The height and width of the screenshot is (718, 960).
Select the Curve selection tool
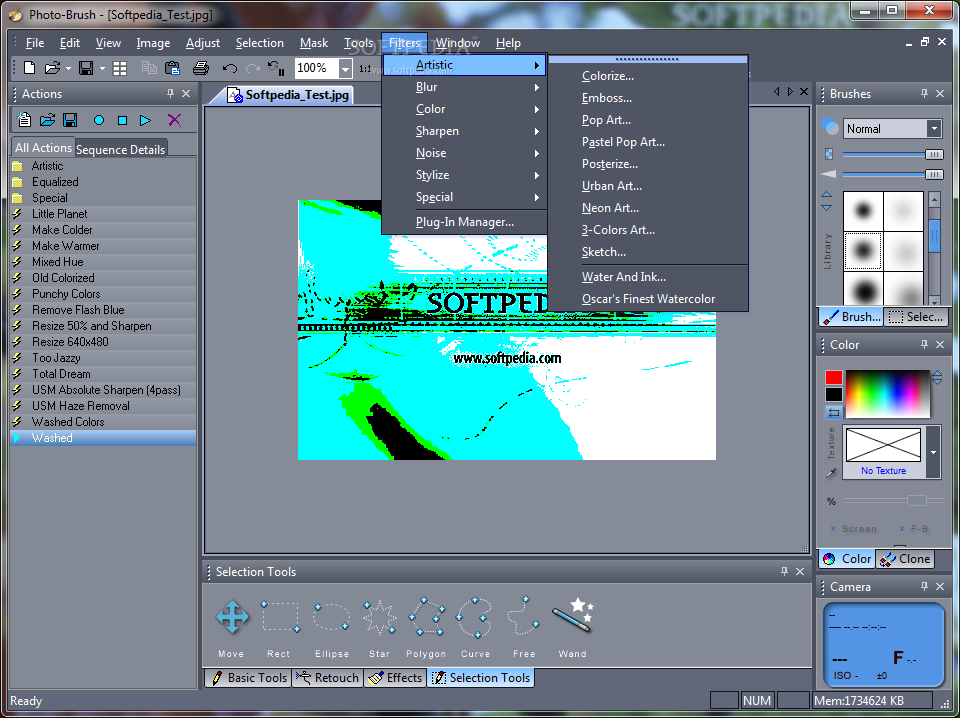pyautogui.click(x=474, y=617)
